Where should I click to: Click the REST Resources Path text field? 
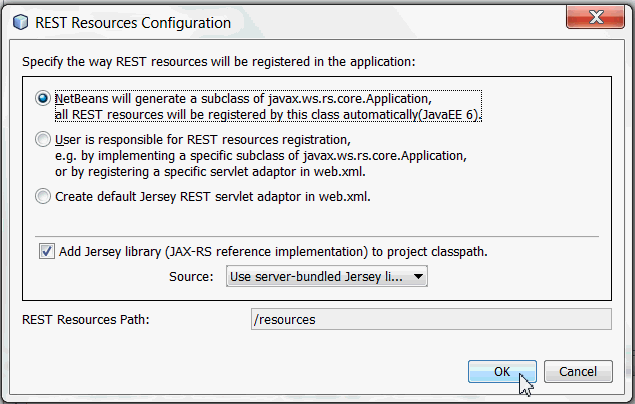point(430,319)
